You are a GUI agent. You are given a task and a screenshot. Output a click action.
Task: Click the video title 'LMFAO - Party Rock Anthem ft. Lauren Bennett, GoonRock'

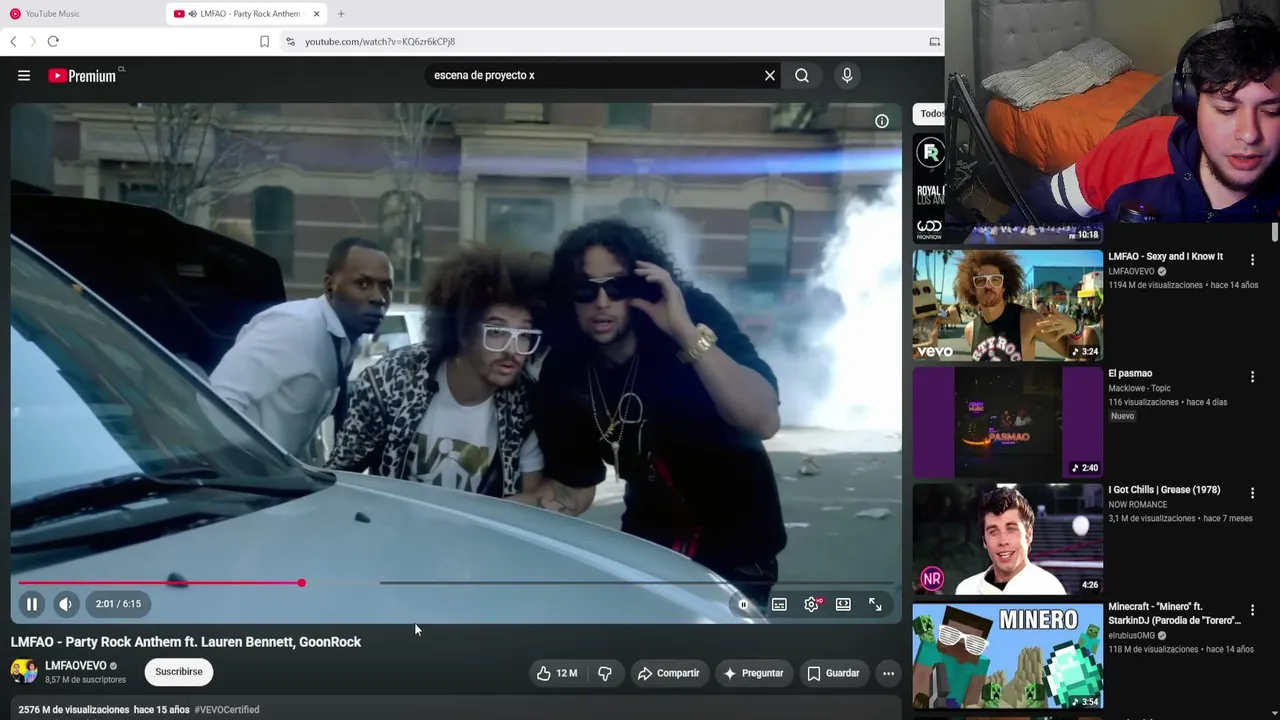[x=186, y=642]
